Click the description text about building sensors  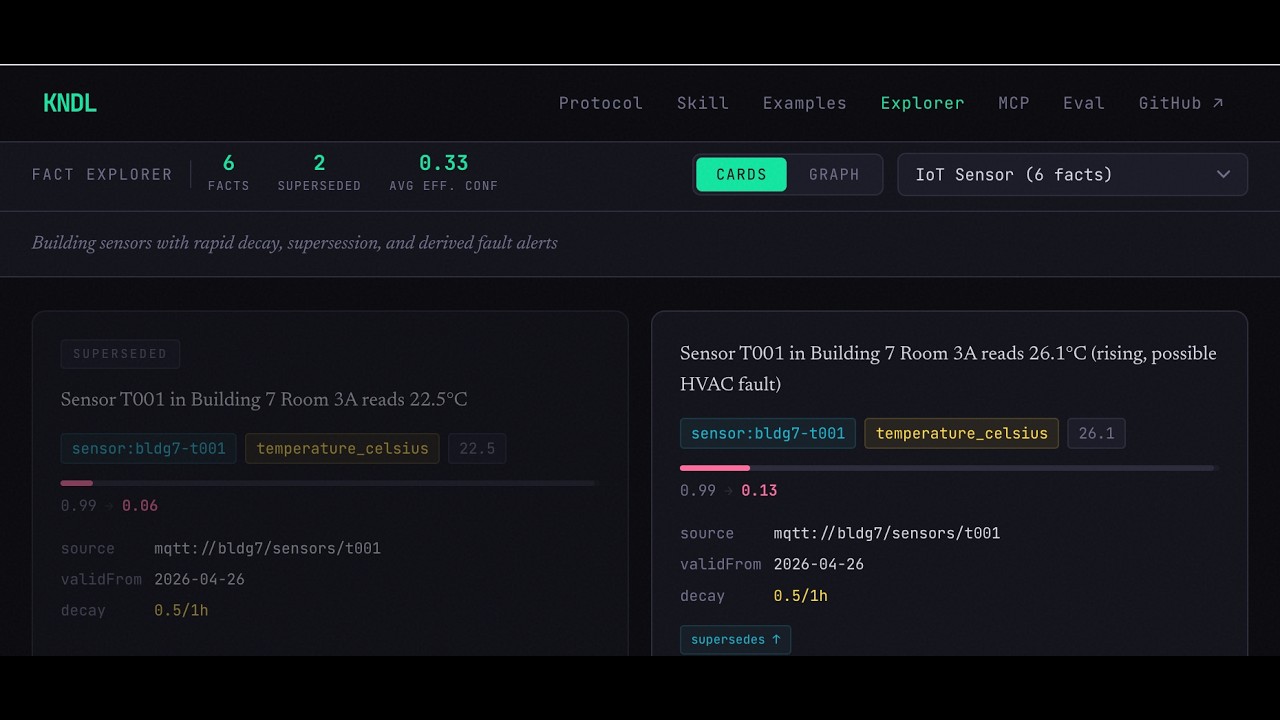click(295, 243)
